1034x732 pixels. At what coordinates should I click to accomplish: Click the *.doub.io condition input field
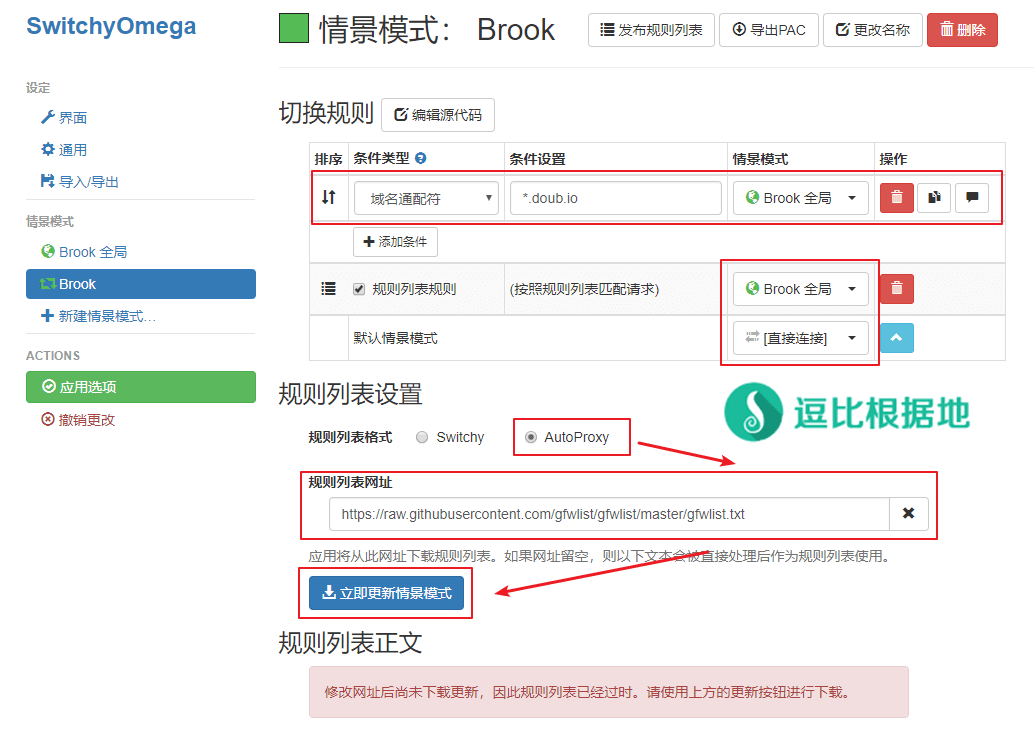615,198
